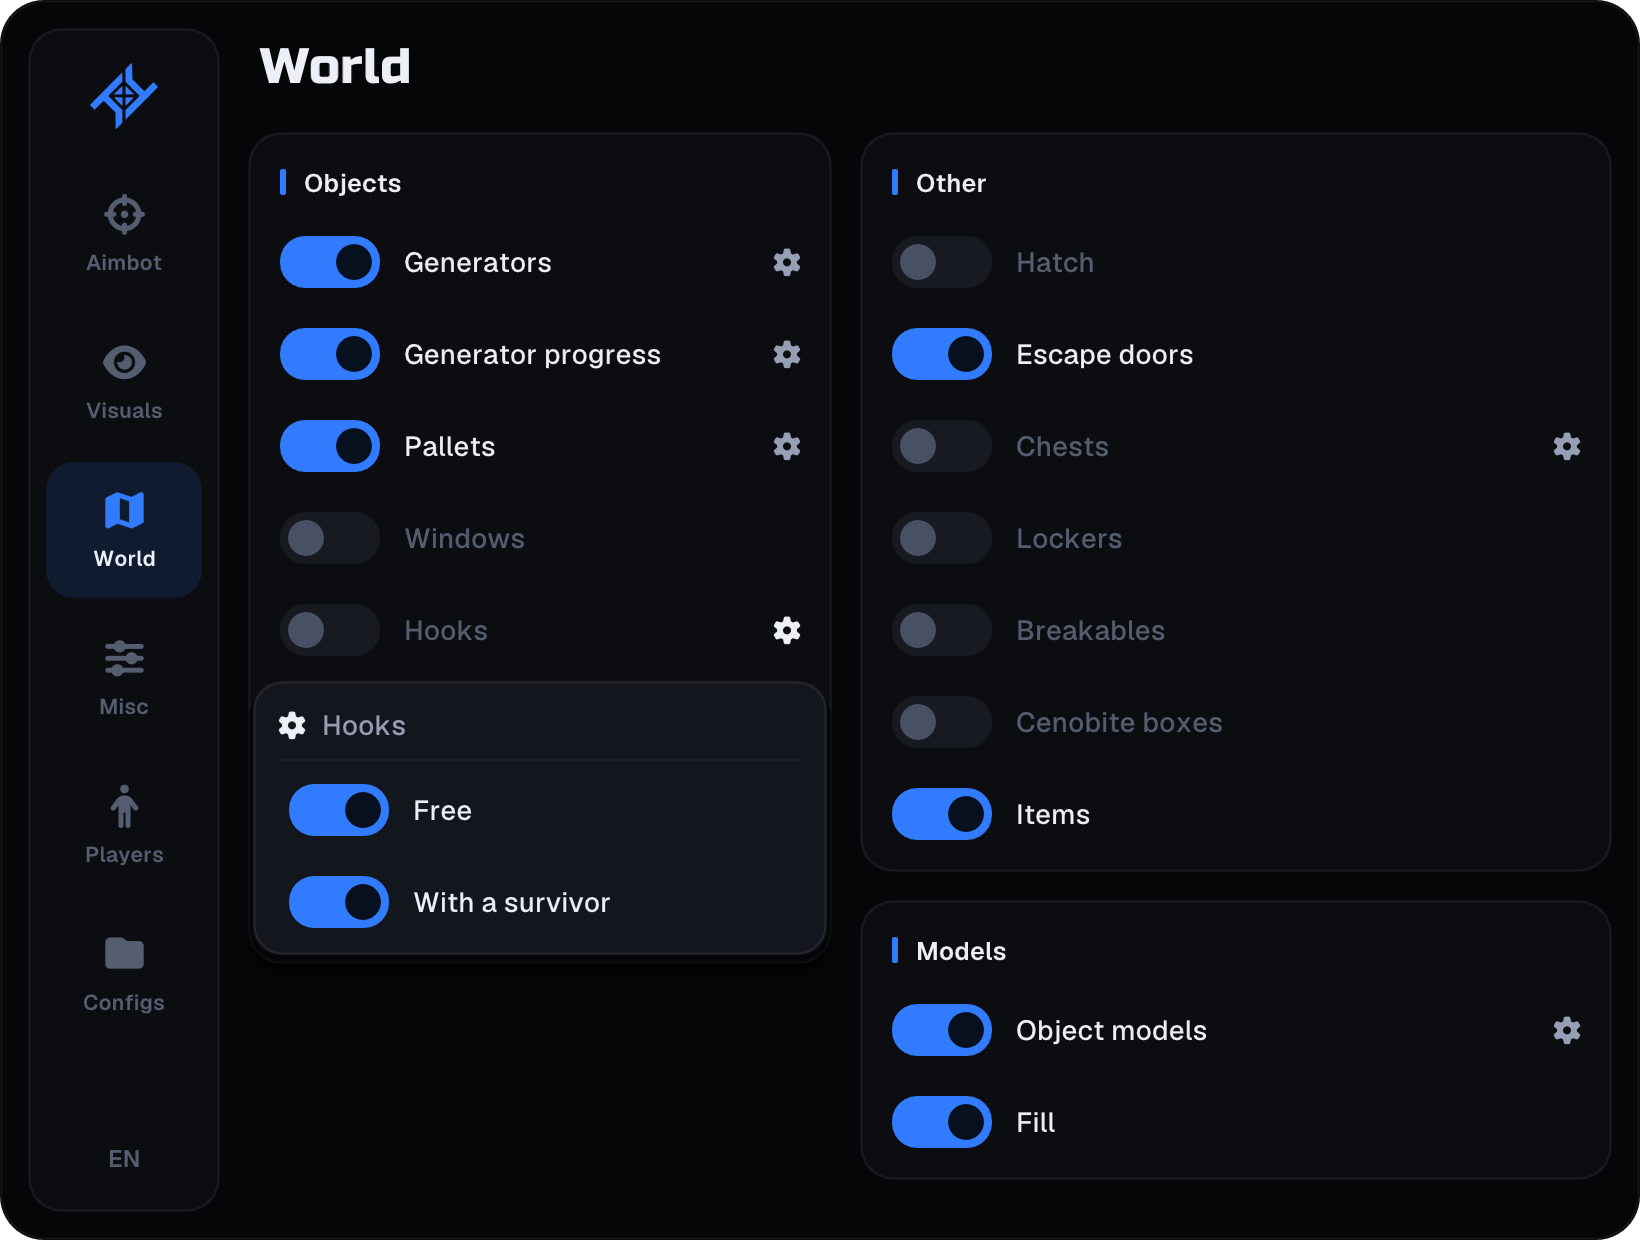Disable the Fill models toggle
The image size is (1640, 1240).
coord(942,1122)
